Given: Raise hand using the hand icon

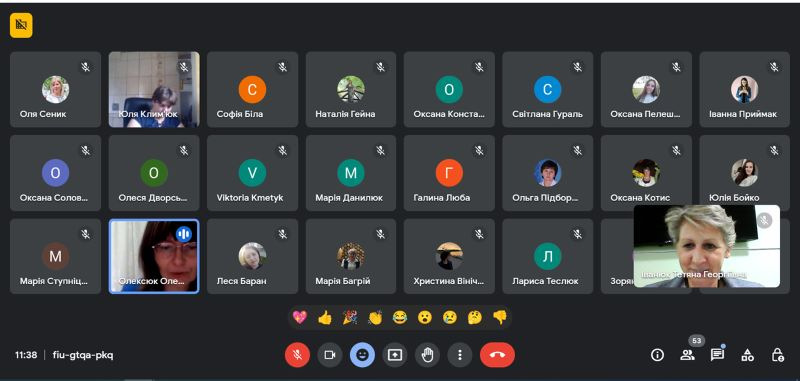Looking at the screenshot, I should pyautogui.click(x=428, y=355).
